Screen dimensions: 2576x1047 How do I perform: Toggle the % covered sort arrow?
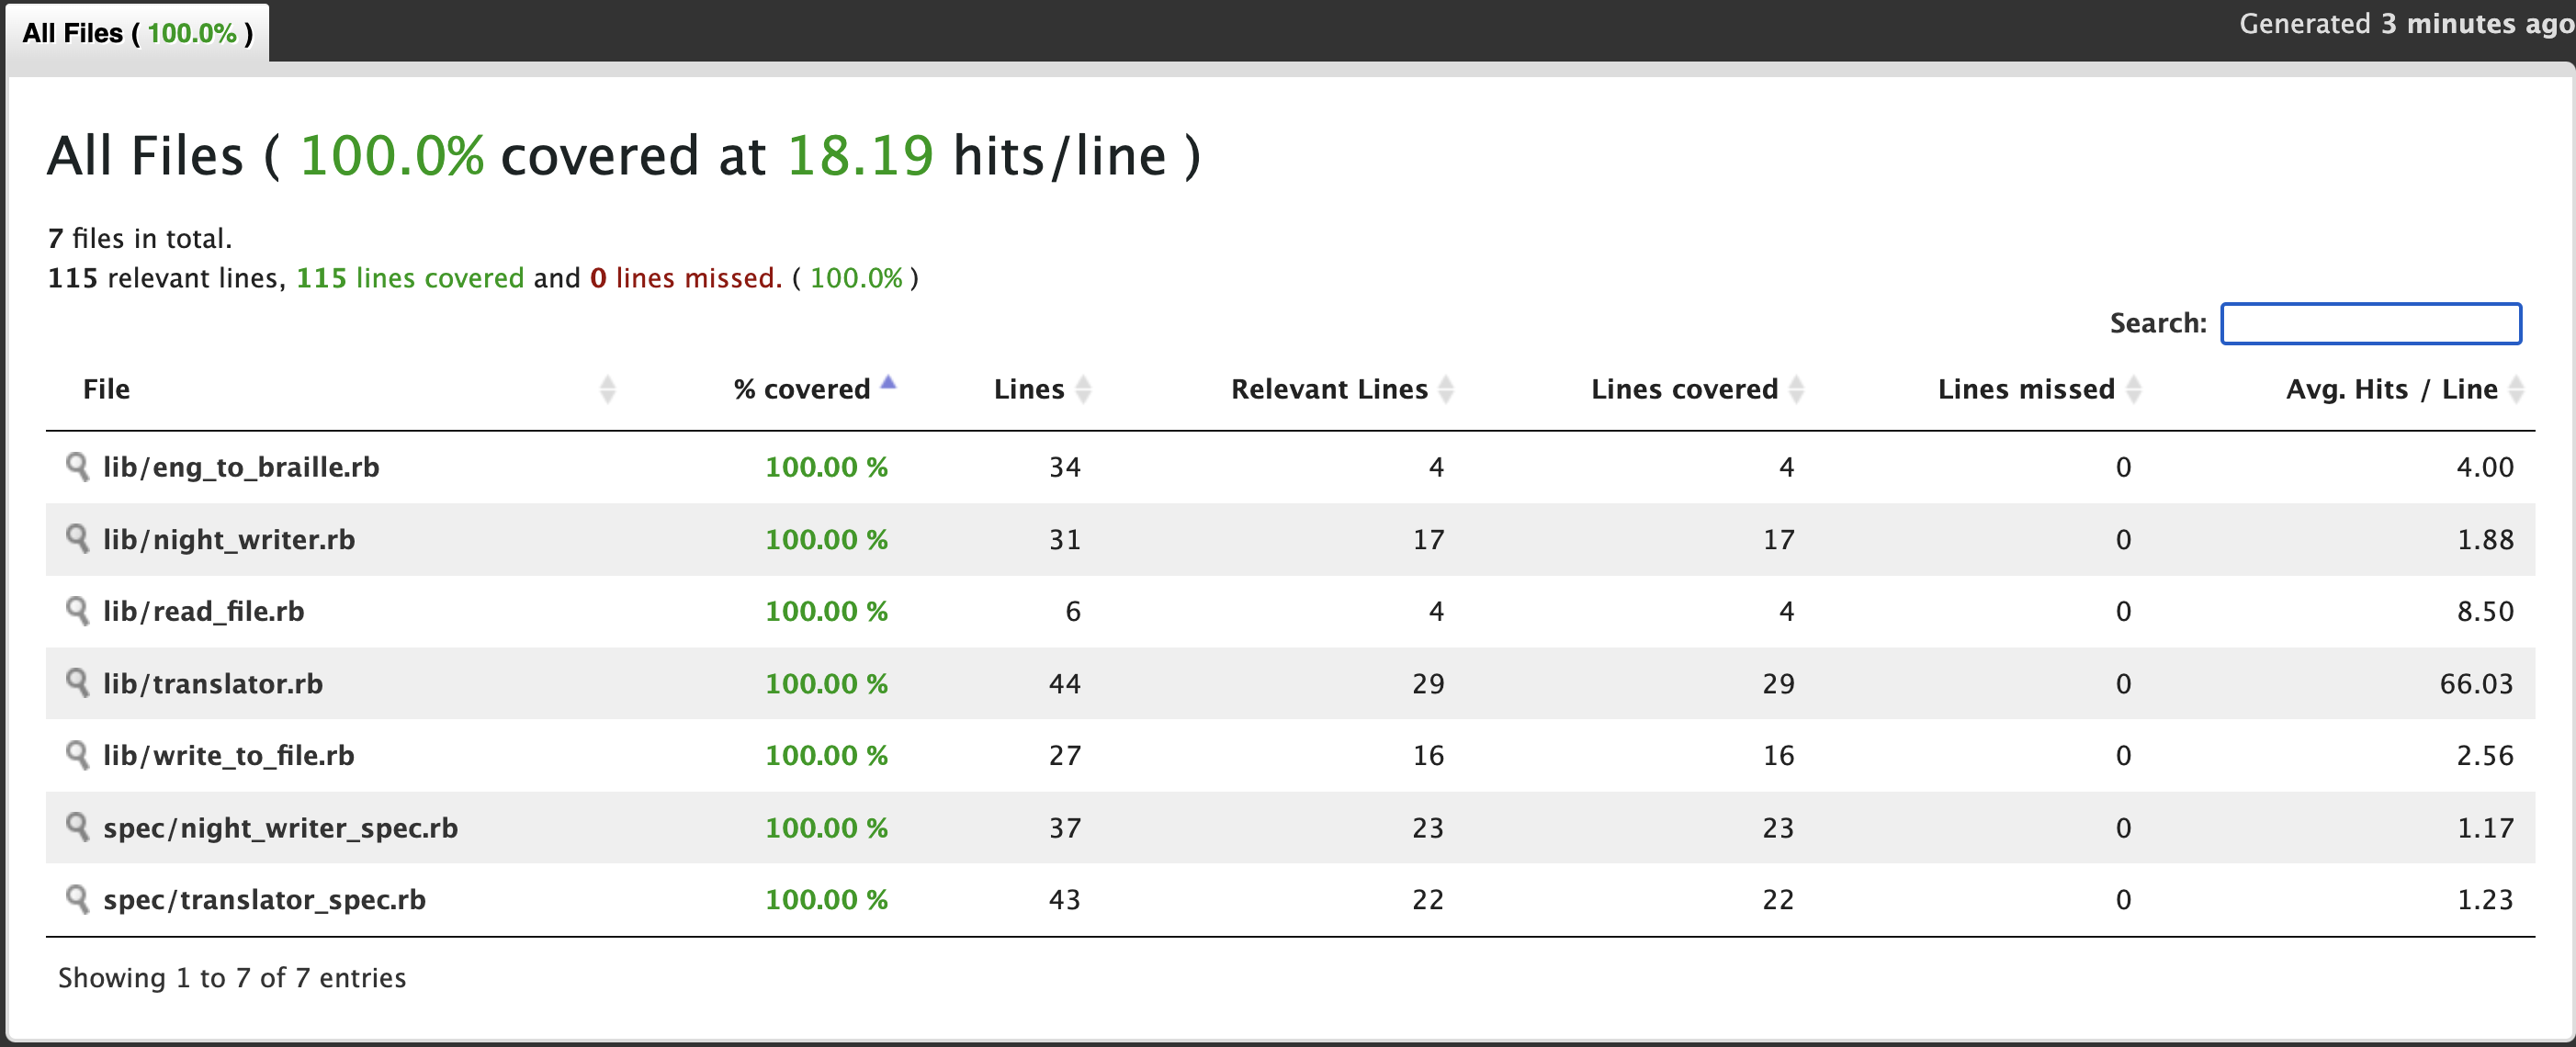tap(888, 385)
